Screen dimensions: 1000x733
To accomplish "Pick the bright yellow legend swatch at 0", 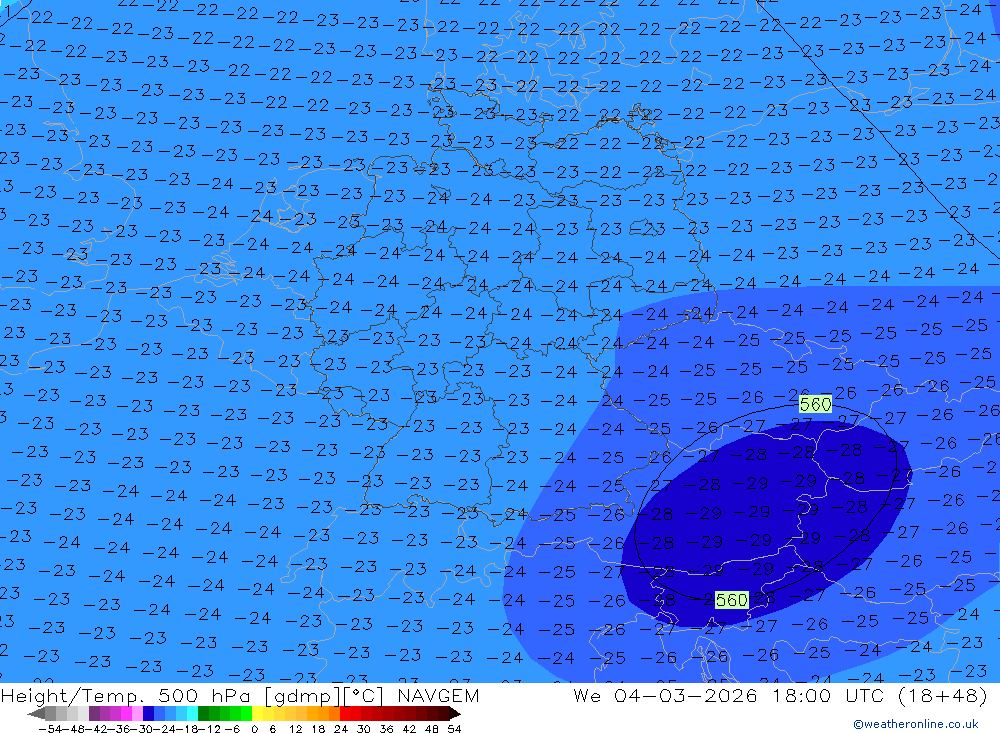I will point(258,714).
